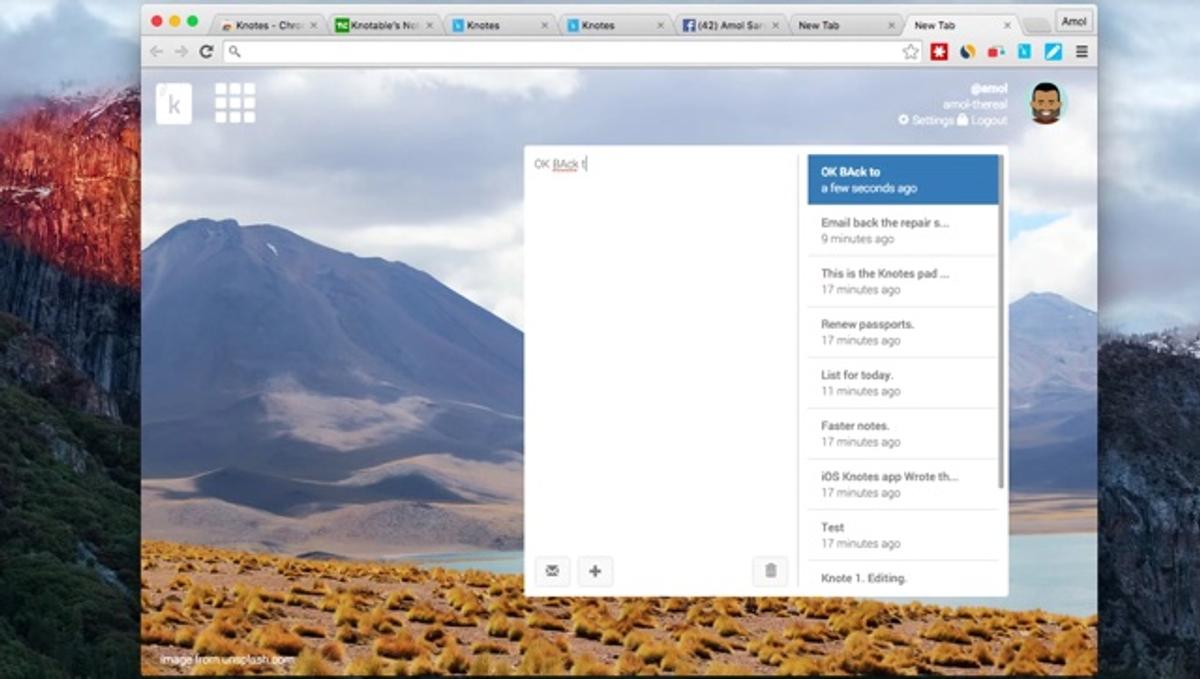Viewport: 1200px width, 679px height.
Task: Click 'image from unsplash.com' credit
Action: click(227, 660)
